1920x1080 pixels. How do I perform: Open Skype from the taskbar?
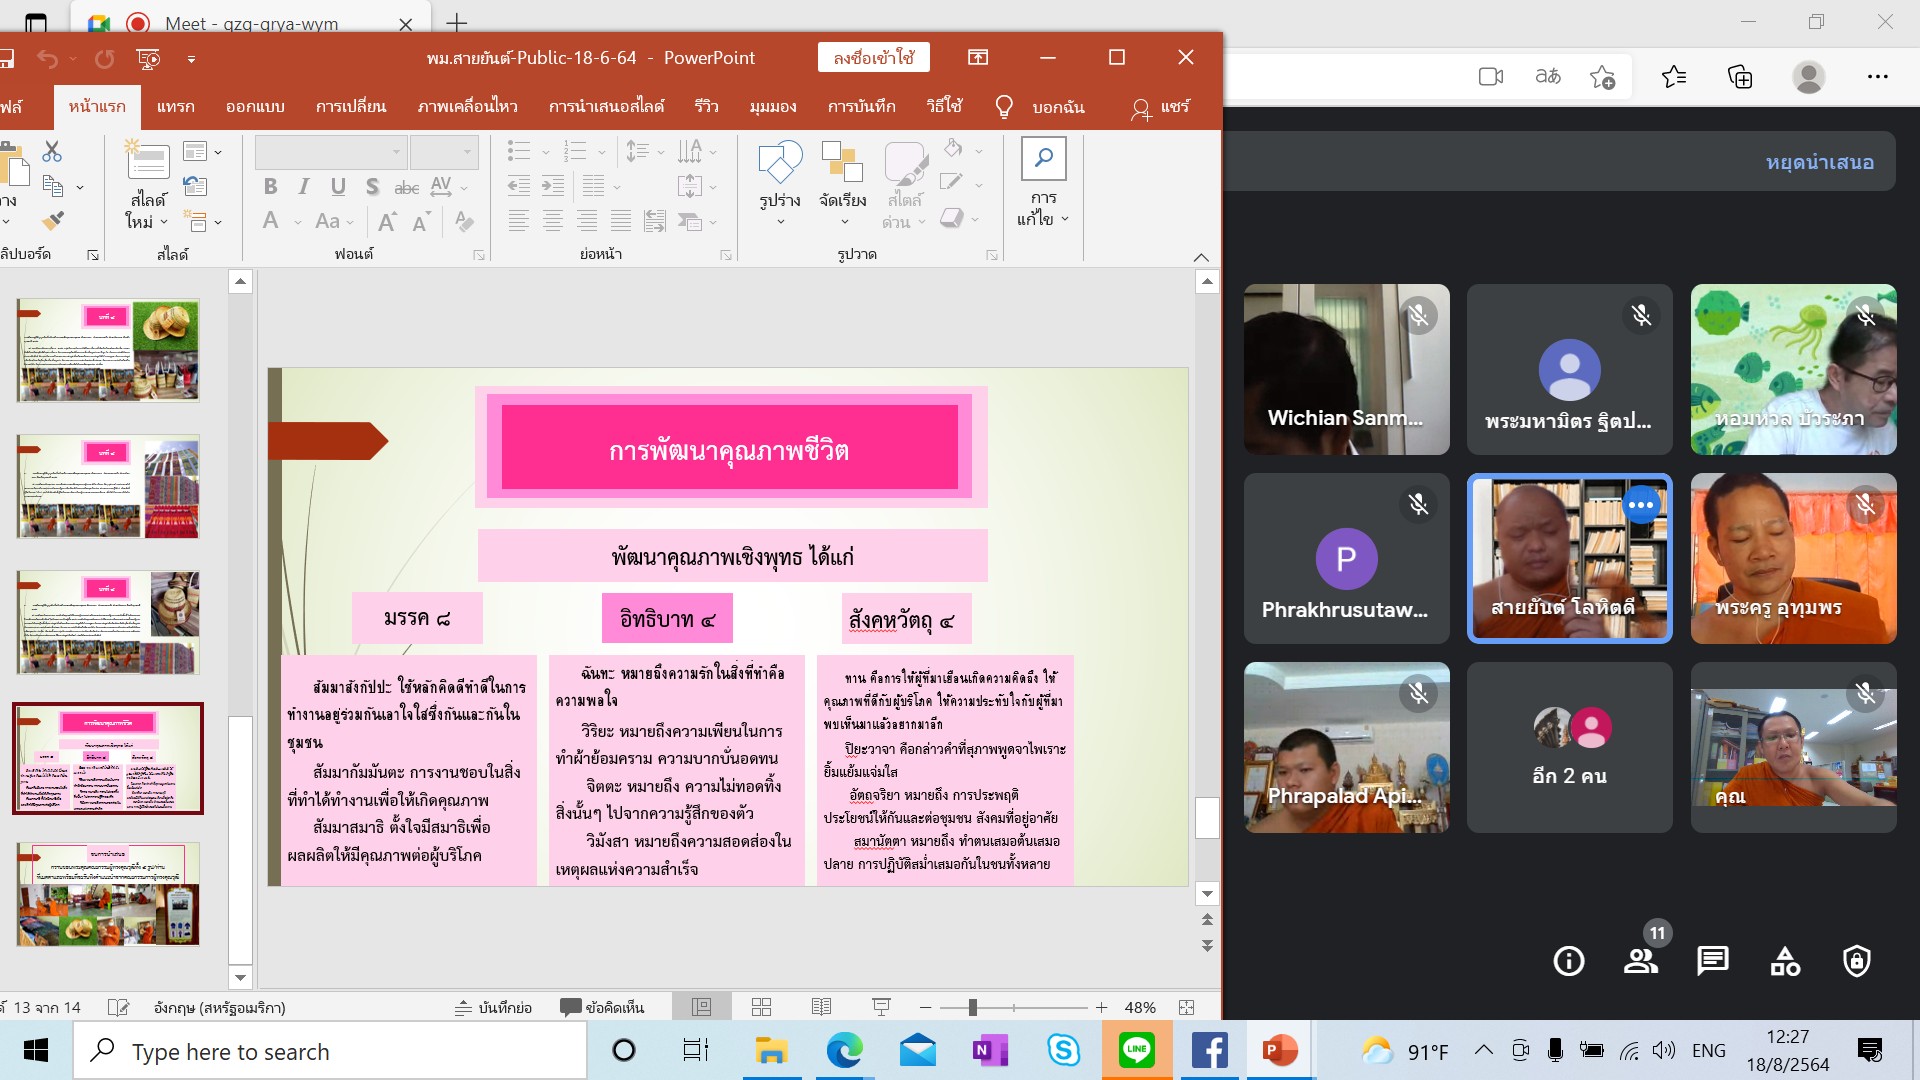coord(1063,1051)
